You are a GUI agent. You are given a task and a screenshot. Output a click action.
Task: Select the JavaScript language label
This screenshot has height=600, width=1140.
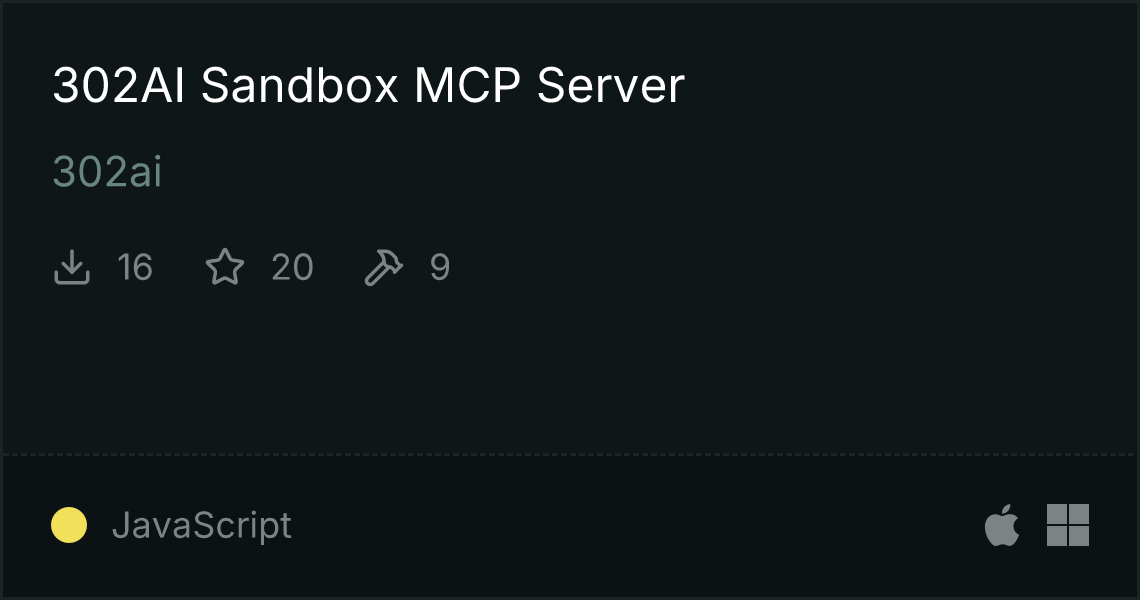[202, 525]
